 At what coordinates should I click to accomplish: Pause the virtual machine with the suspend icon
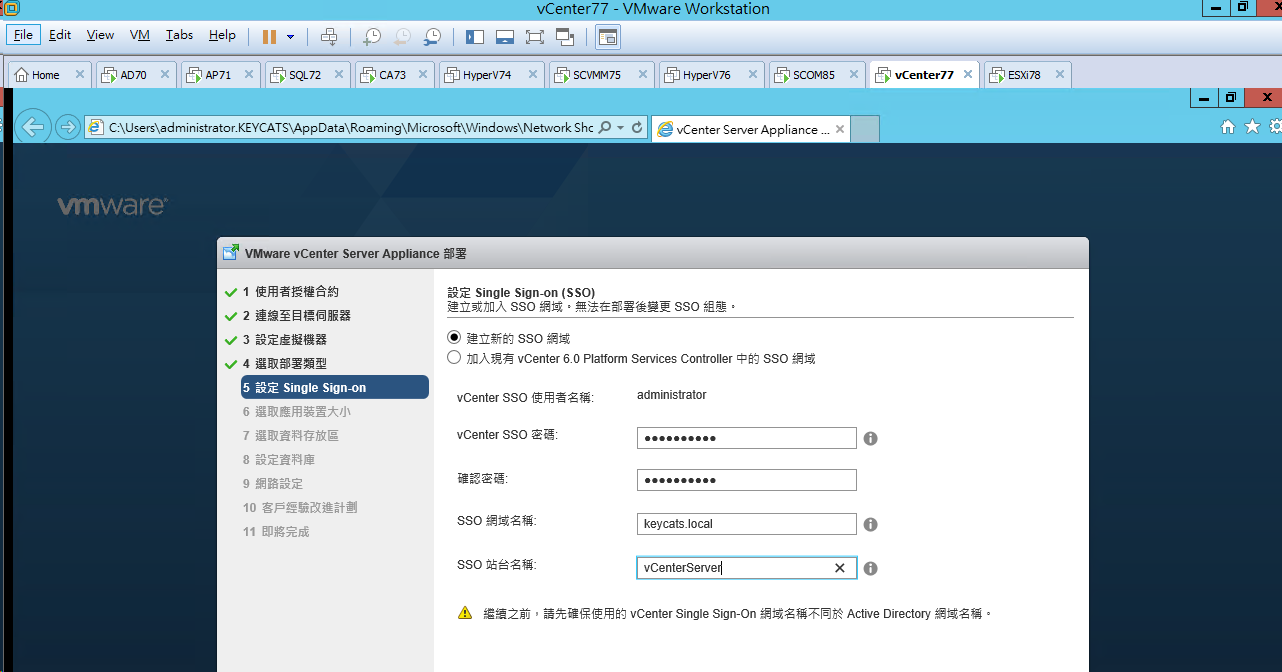click(x=269, y=36)
